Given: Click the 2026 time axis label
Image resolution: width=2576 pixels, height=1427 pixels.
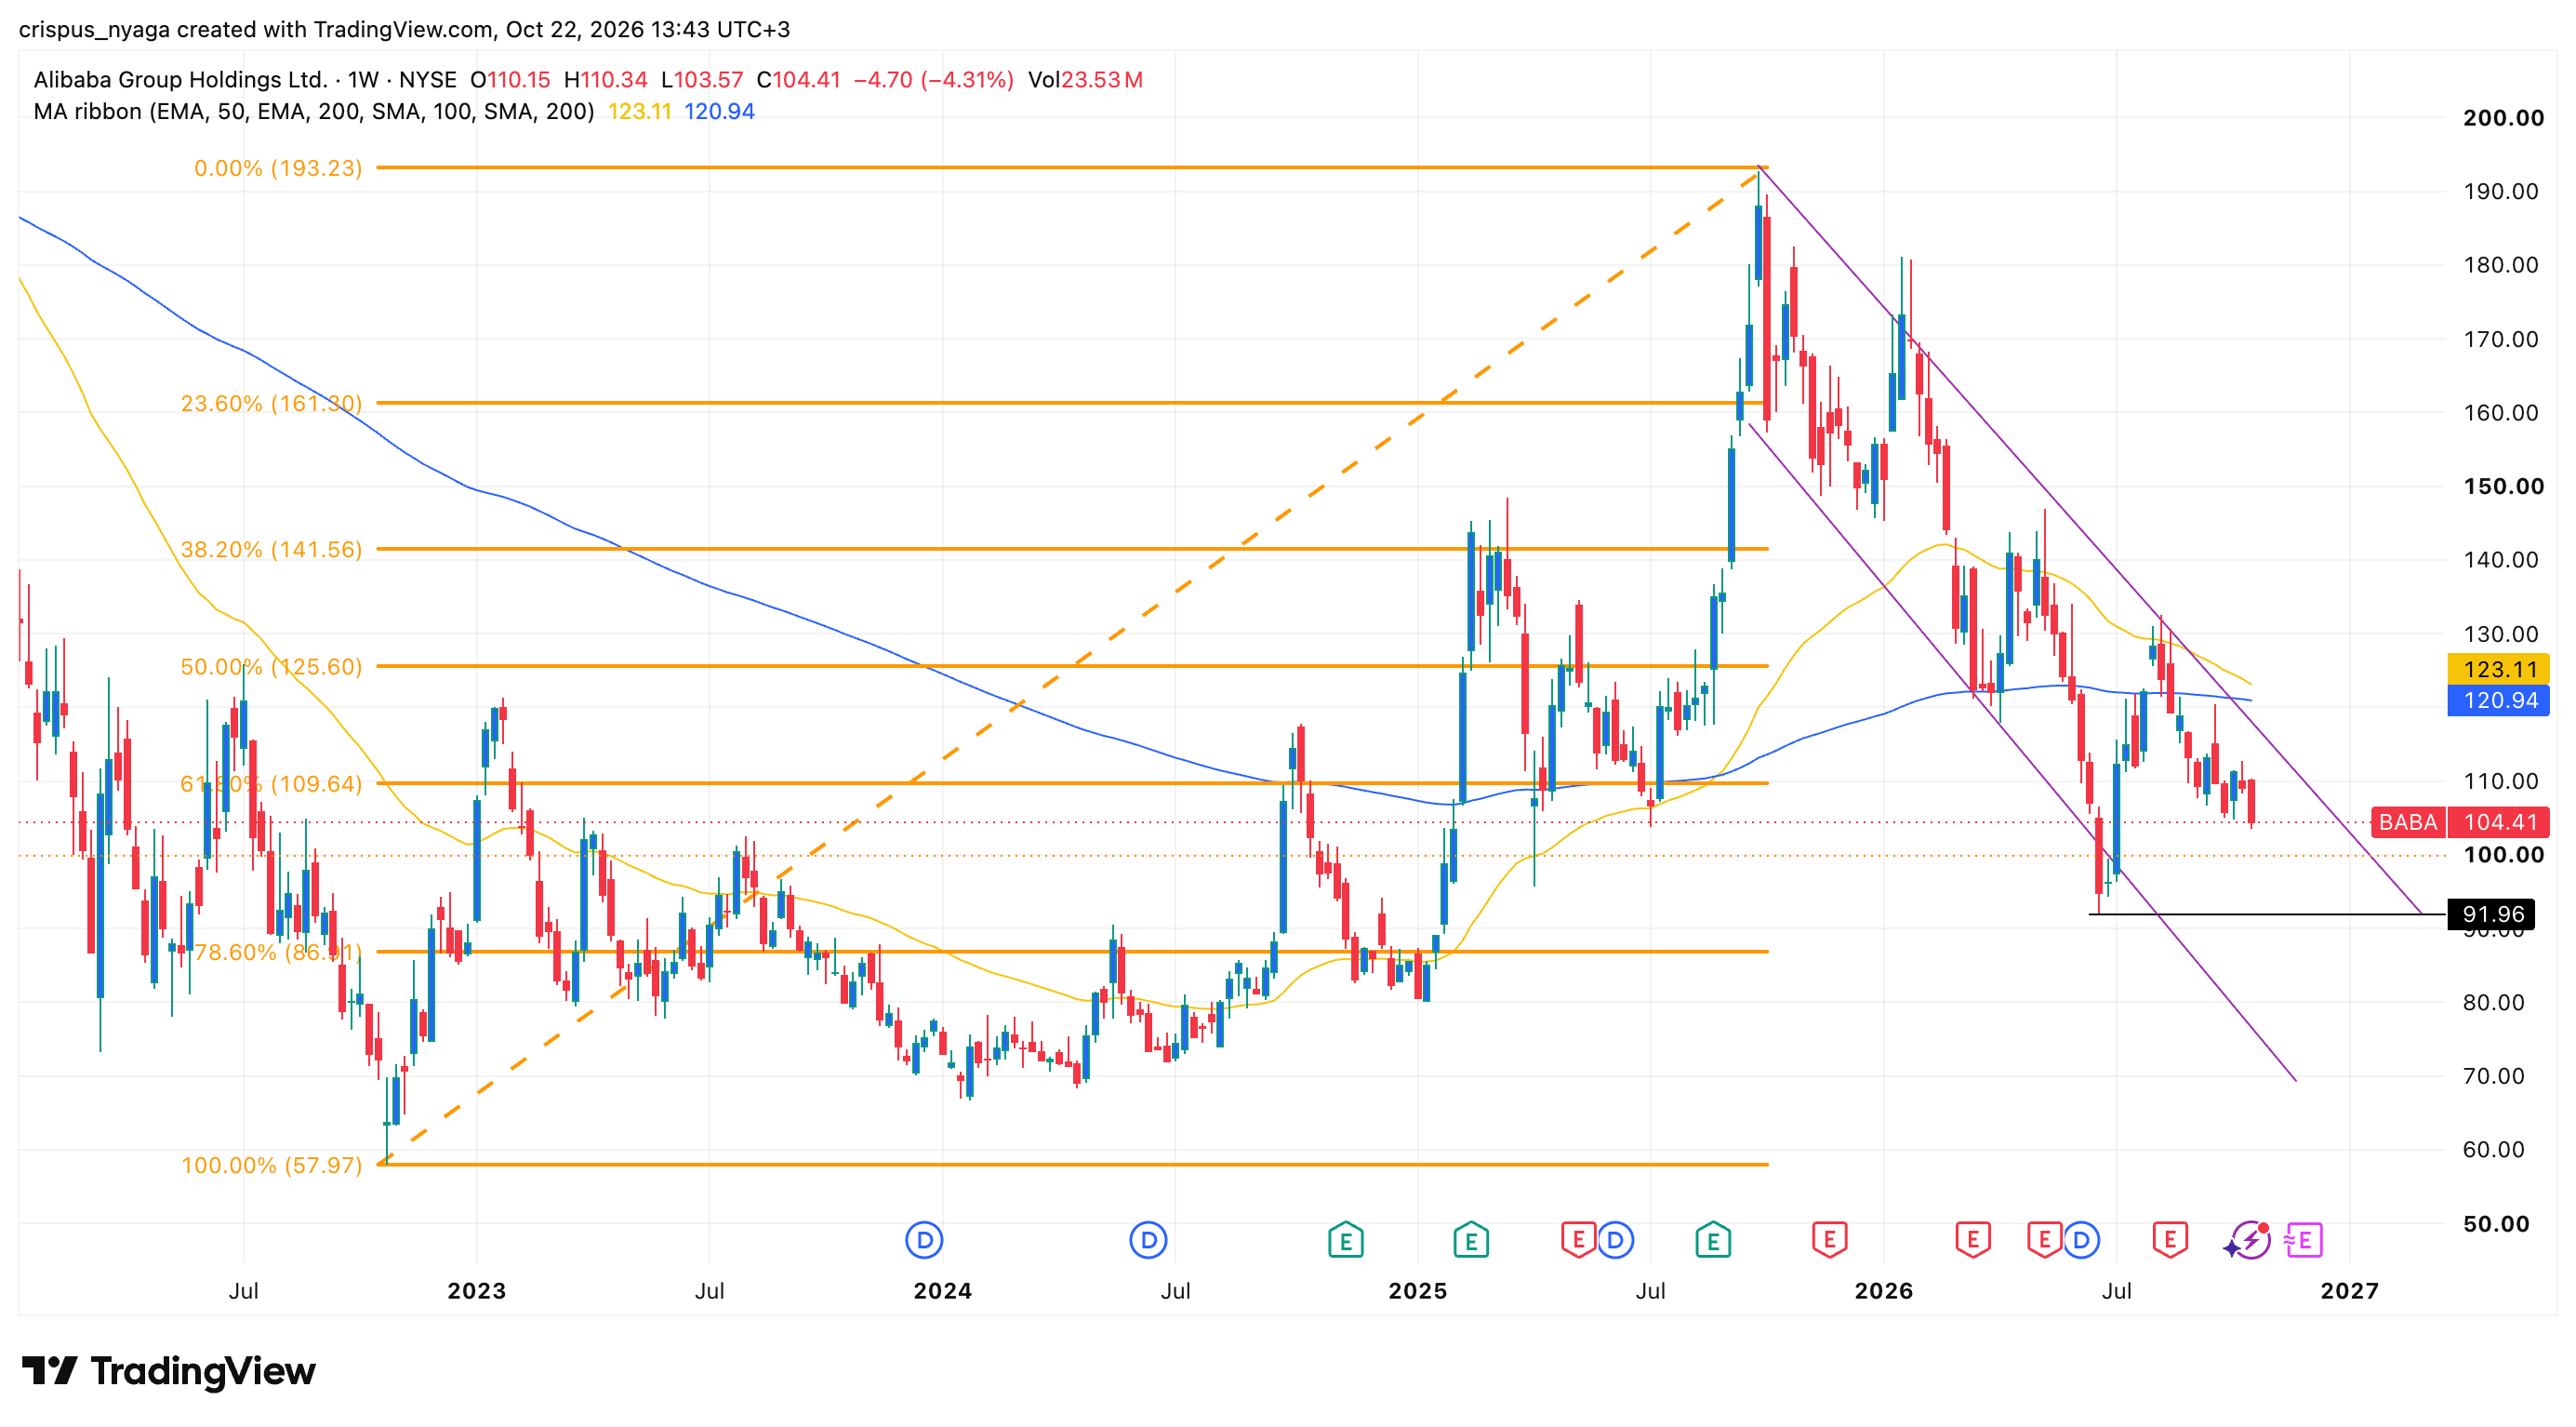Looking at the screenshot, I should pos(1883,1290).
